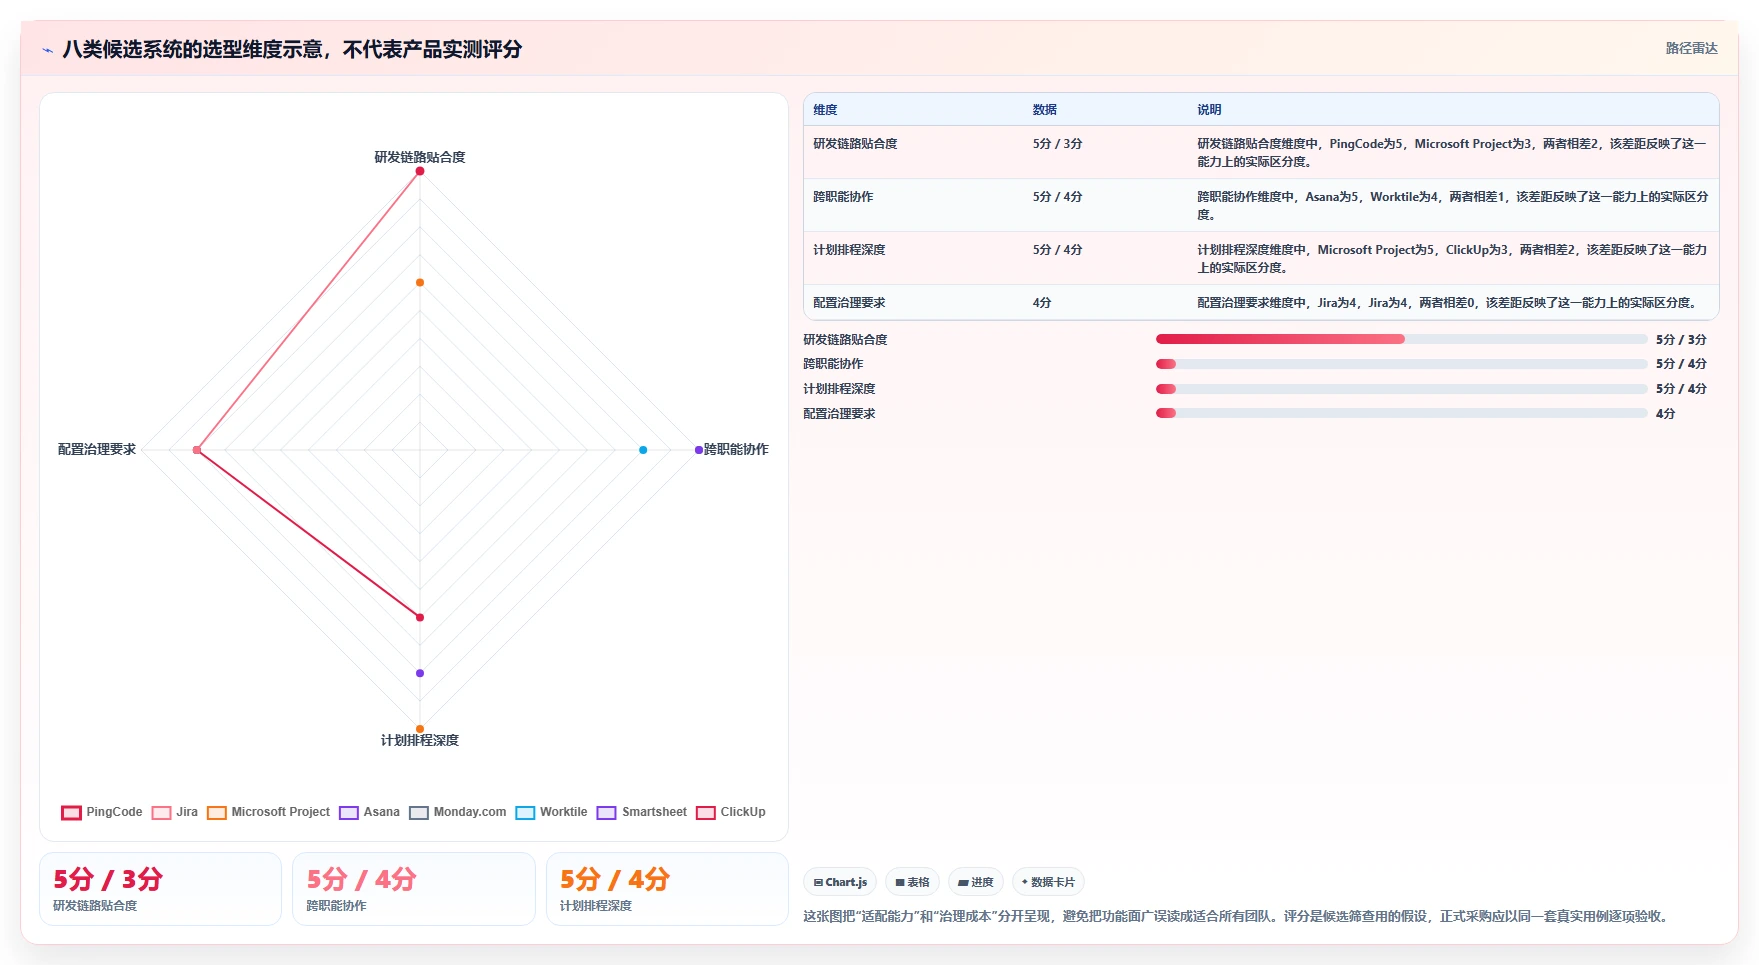Click the orange point above 计划排程深度 label
This screenshot has height=965, width=1759.
420,729
